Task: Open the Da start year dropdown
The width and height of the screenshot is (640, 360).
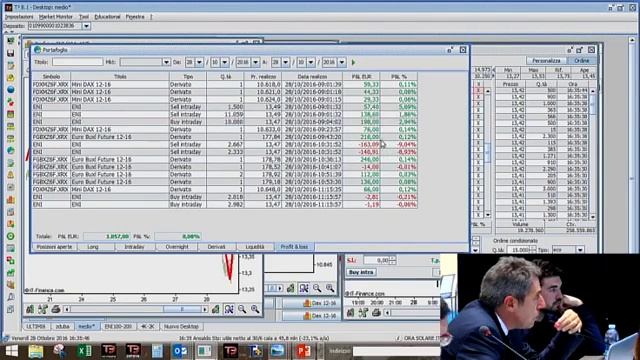Action: tap(256, 62)
